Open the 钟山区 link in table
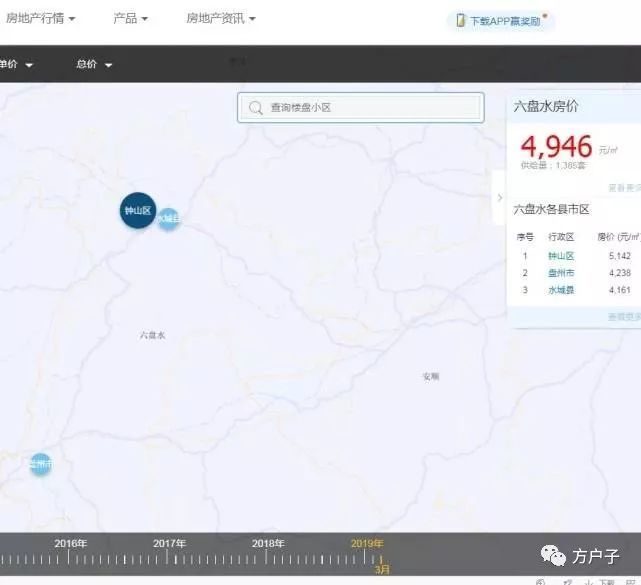Image resolution: width=641 pixels, height=585 pixels. click(x=561, y=256)
